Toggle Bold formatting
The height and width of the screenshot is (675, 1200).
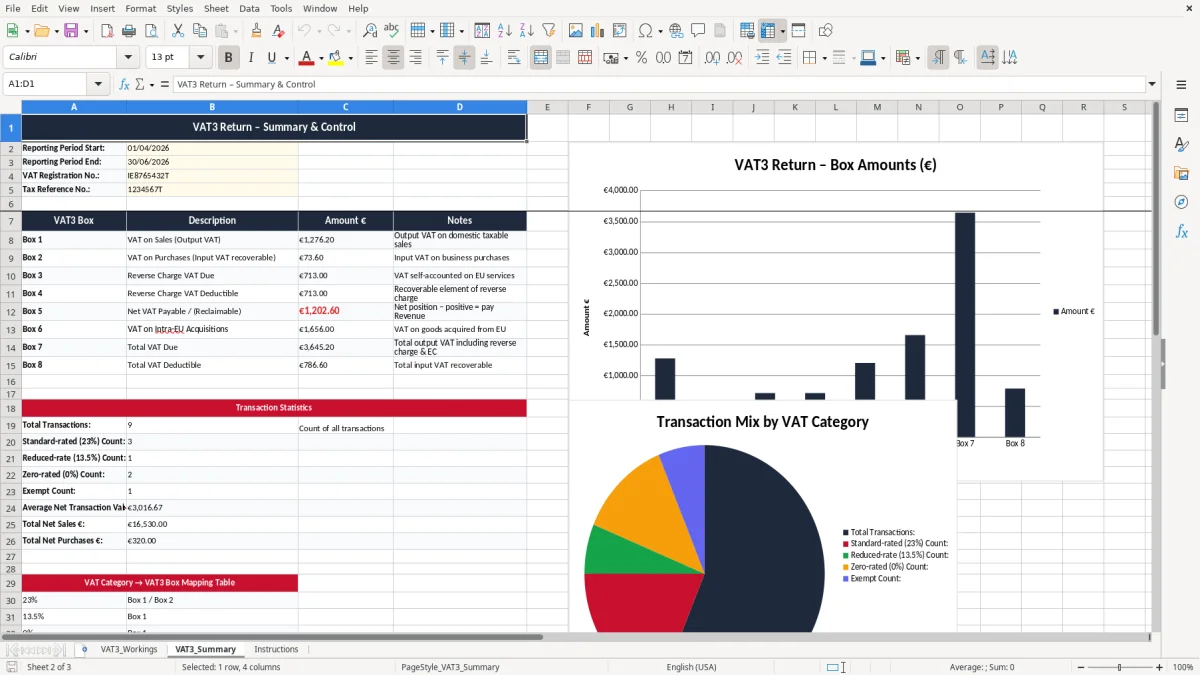pyautogui.click(x=228, y=58)
